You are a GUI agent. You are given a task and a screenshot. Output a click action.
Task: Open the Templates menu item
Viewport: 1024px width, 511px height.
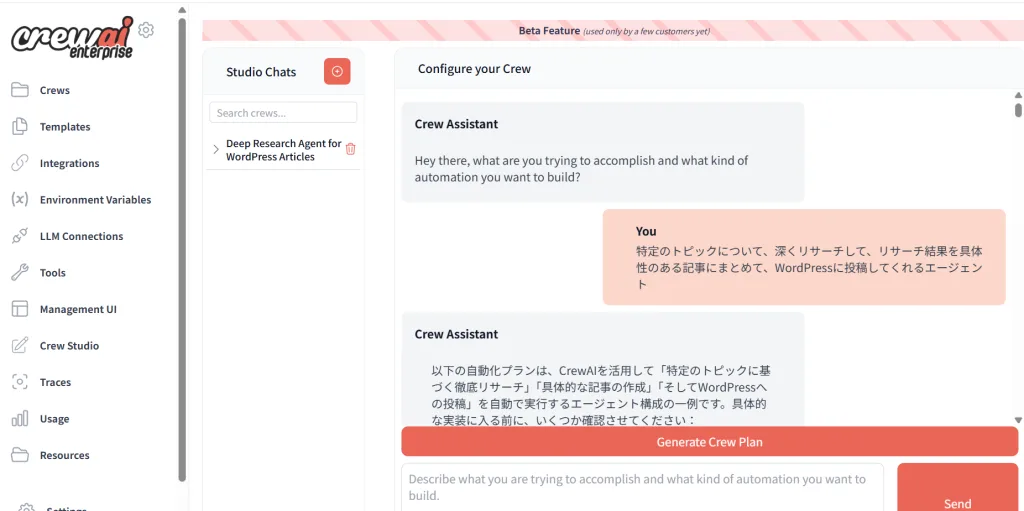coord(65,127)
